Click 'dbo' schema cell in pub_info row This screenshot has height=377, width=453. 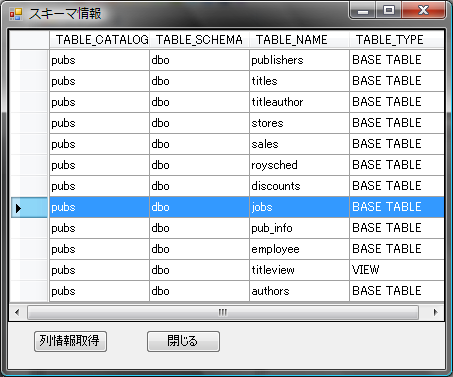coord(199,228)
